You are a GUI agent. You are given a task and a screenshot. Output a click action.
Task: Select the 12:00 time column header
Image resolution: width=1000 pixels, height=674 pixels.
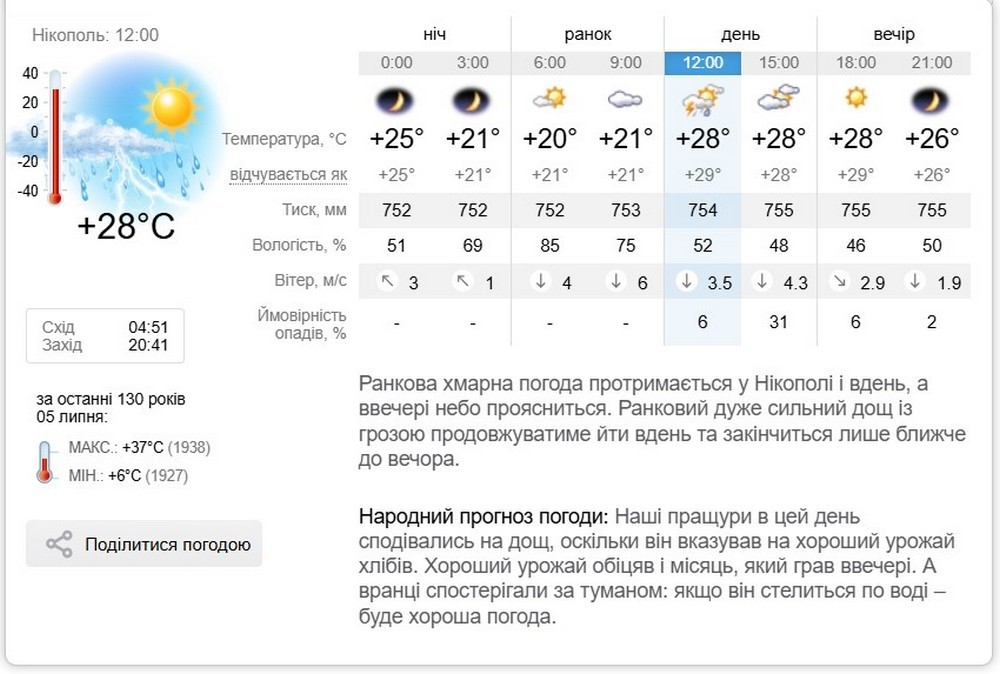(703, 63)
